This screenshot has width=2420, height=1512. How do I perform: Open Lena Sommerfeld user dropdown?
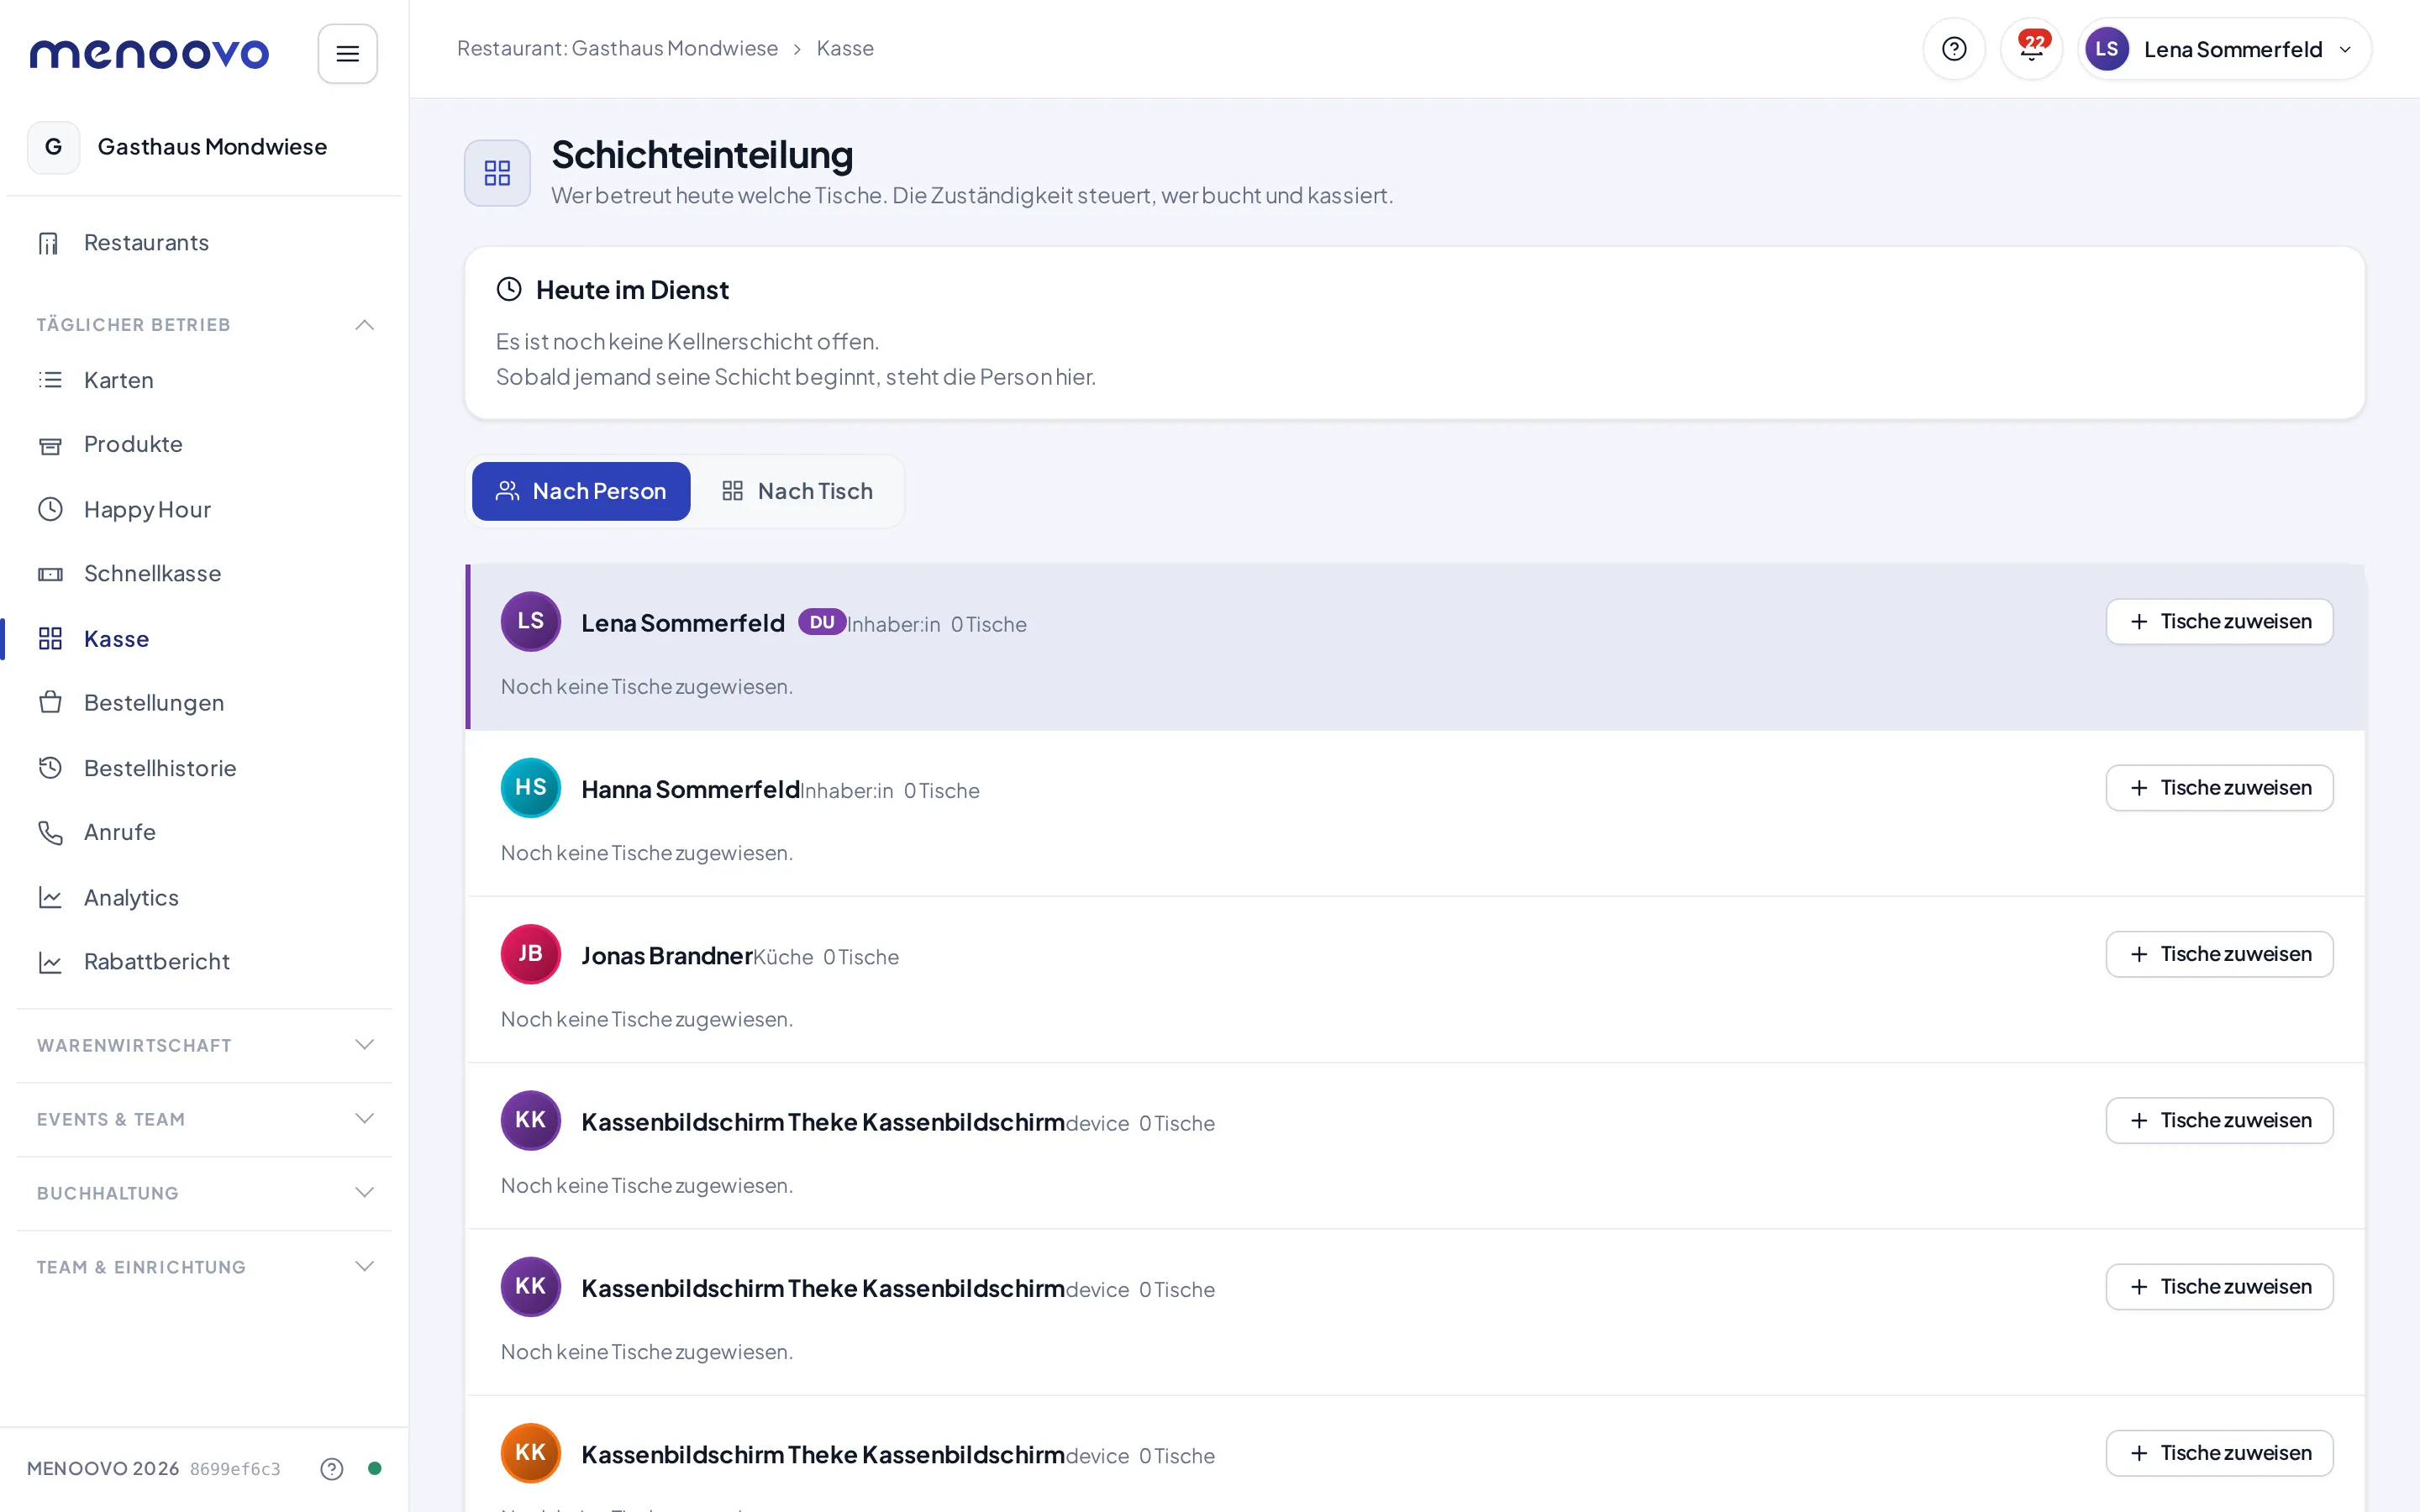(2223, 49)
